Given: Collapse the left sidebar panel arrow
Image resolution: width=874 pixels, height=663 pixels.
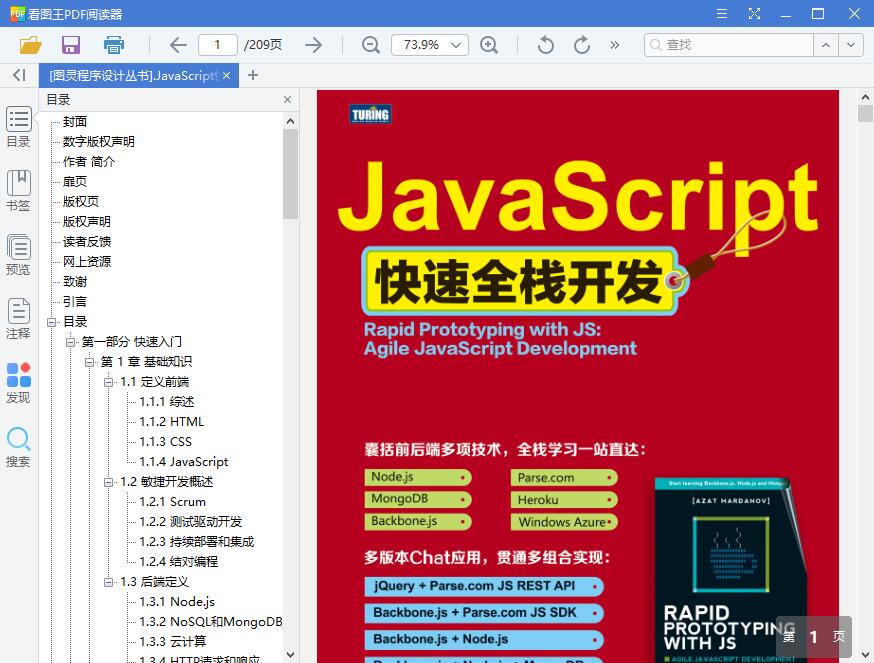Looking at the screenshot, I should pos(20,75).
